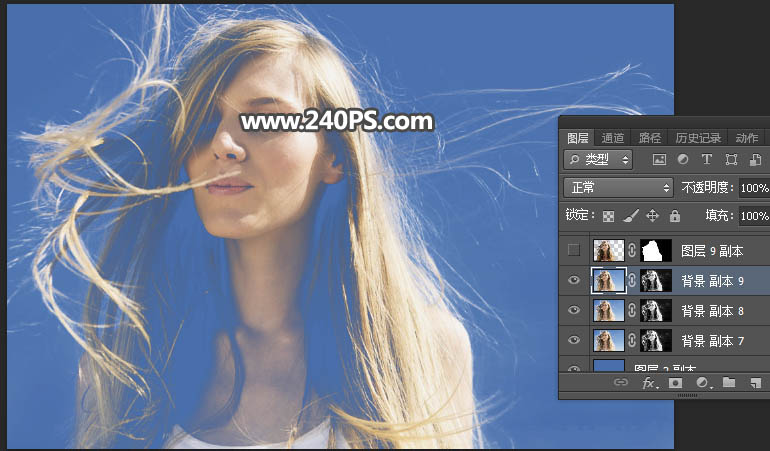The width and height of the screenshot is (770, 451).
Task: Filter layers by text type icon
Action: (707, 159)
